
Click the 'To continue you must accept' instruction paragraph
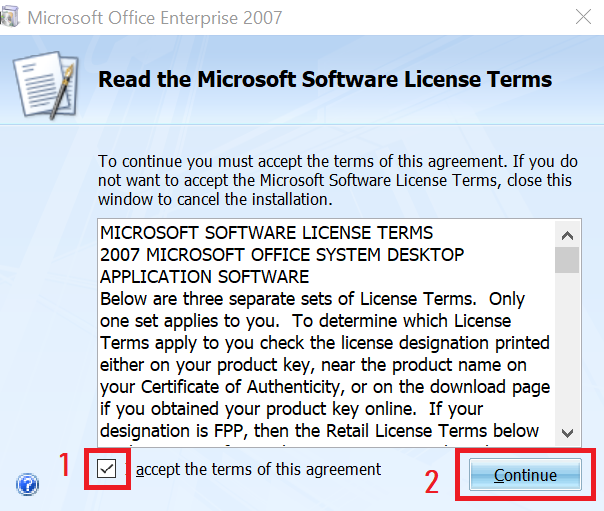coord(338,180)
